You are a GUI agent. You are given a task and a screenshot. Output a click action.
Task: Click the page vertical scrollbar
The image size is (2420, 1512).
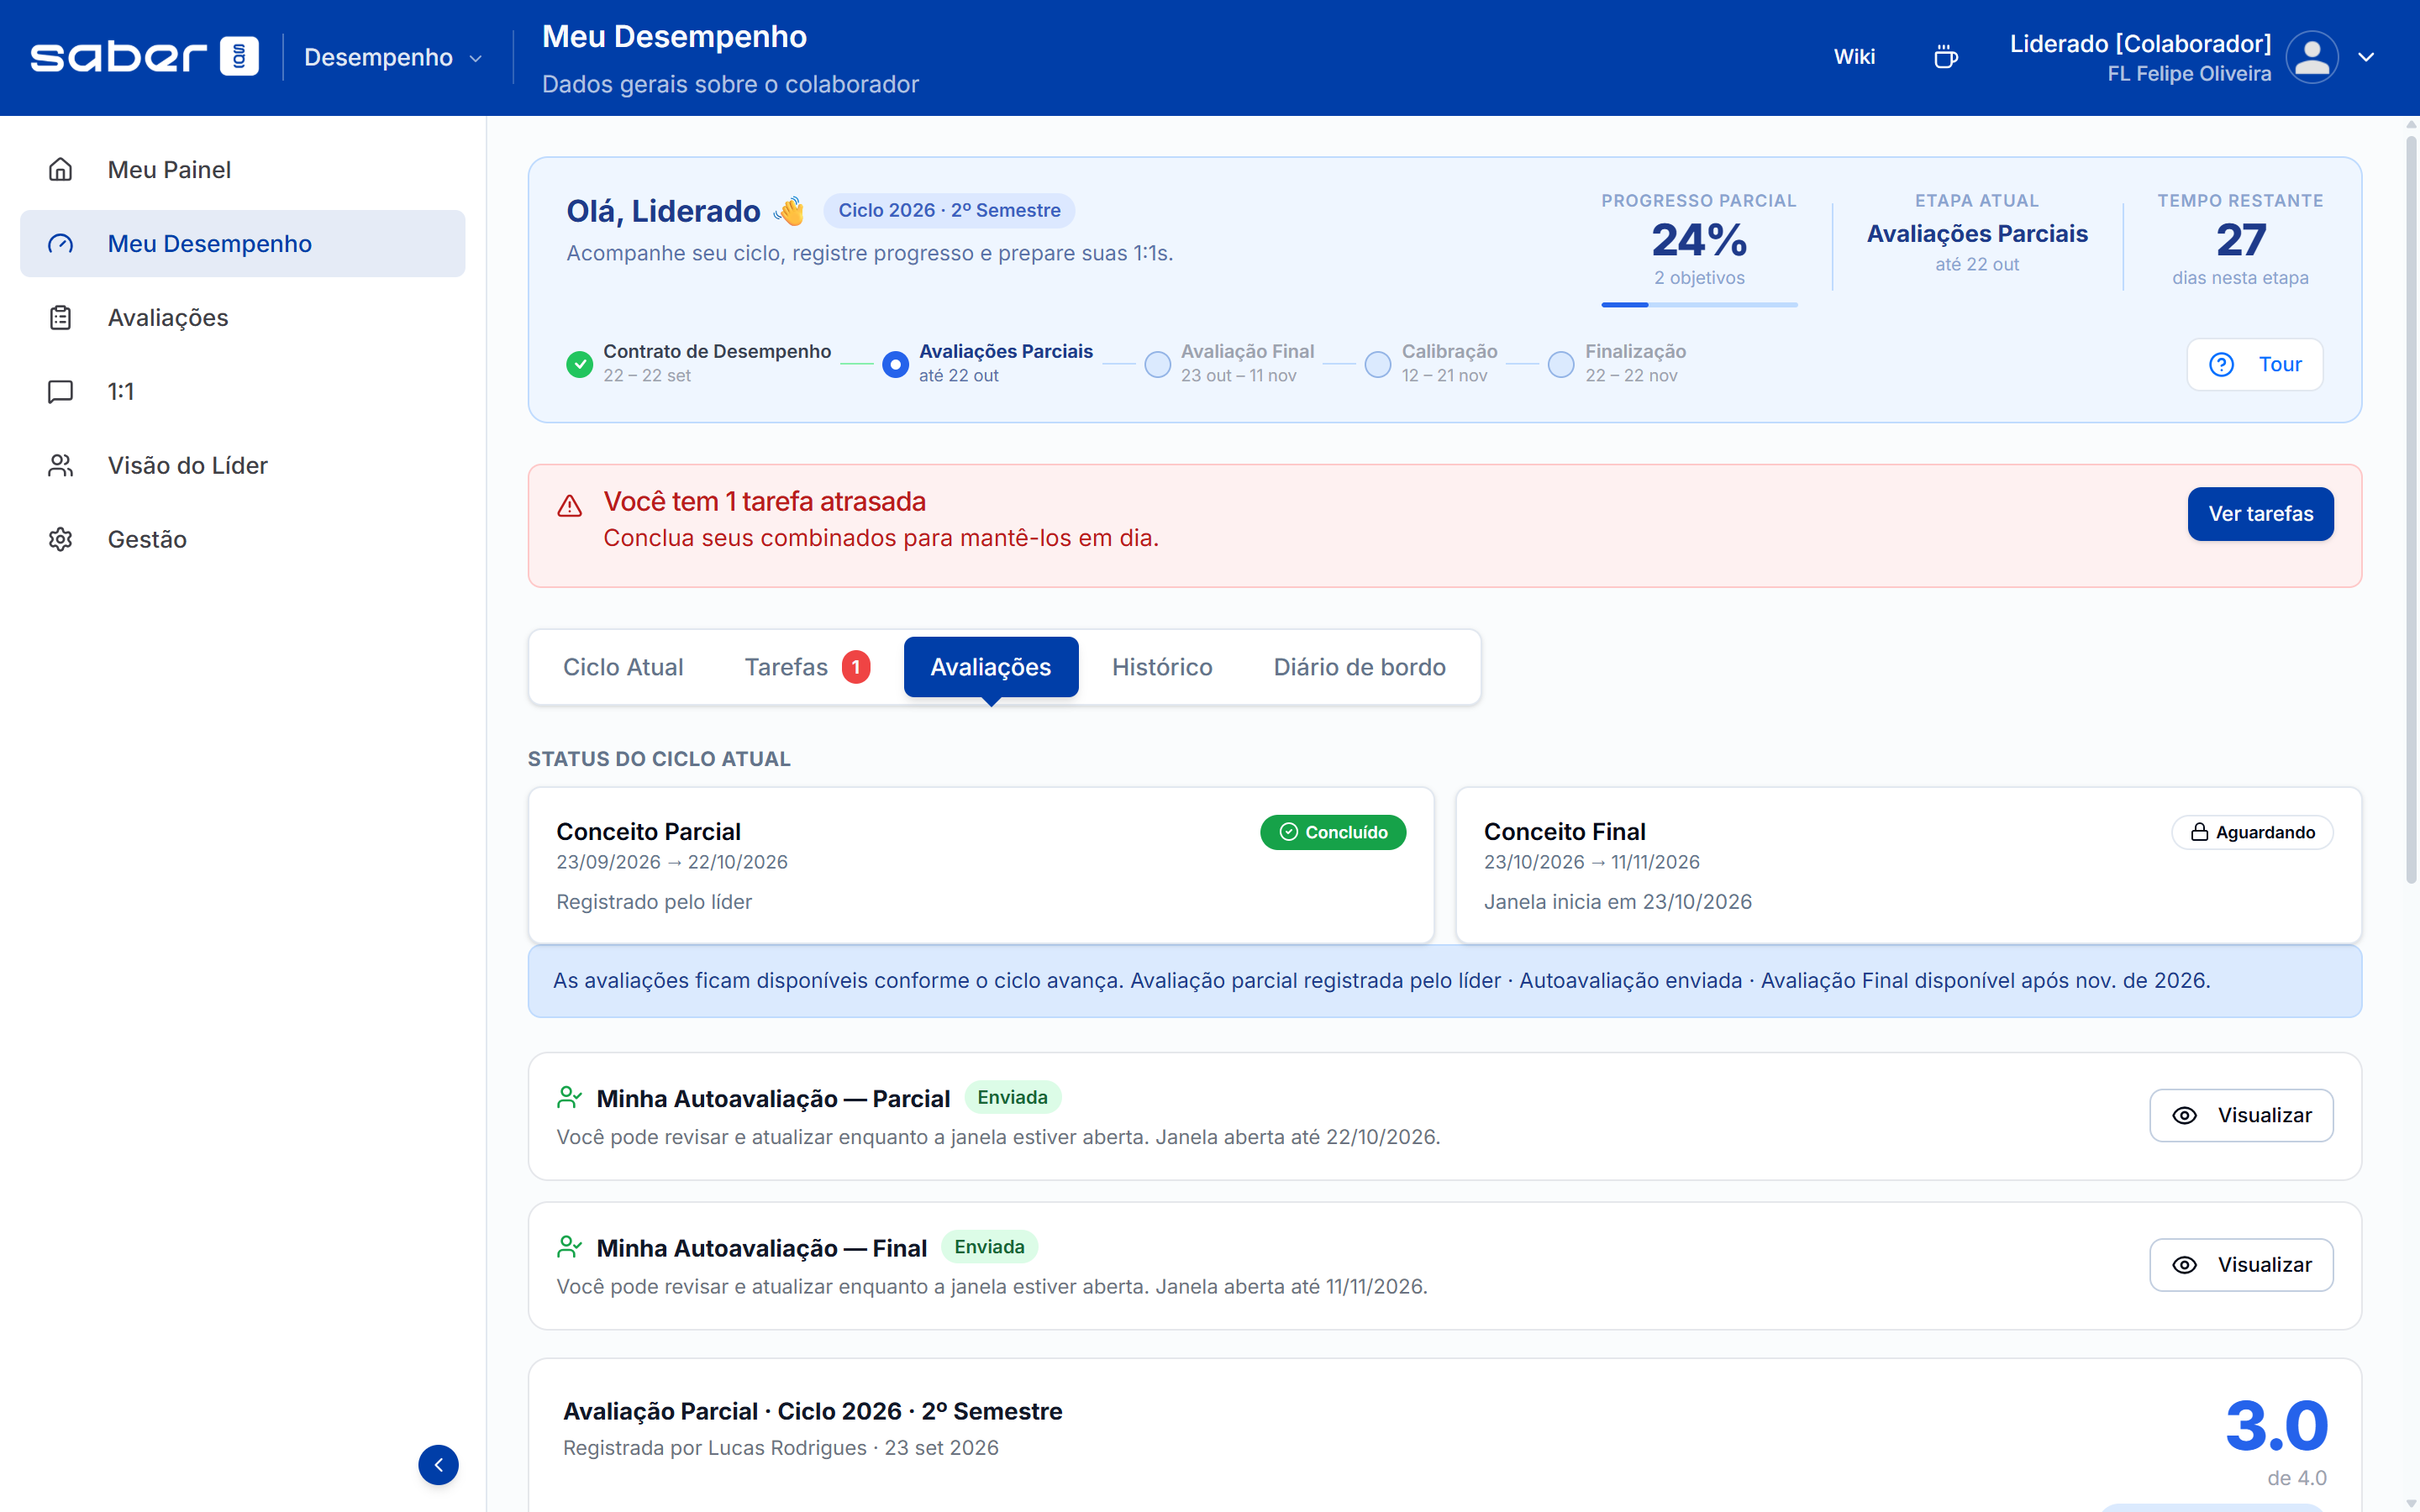(2411, 510)
